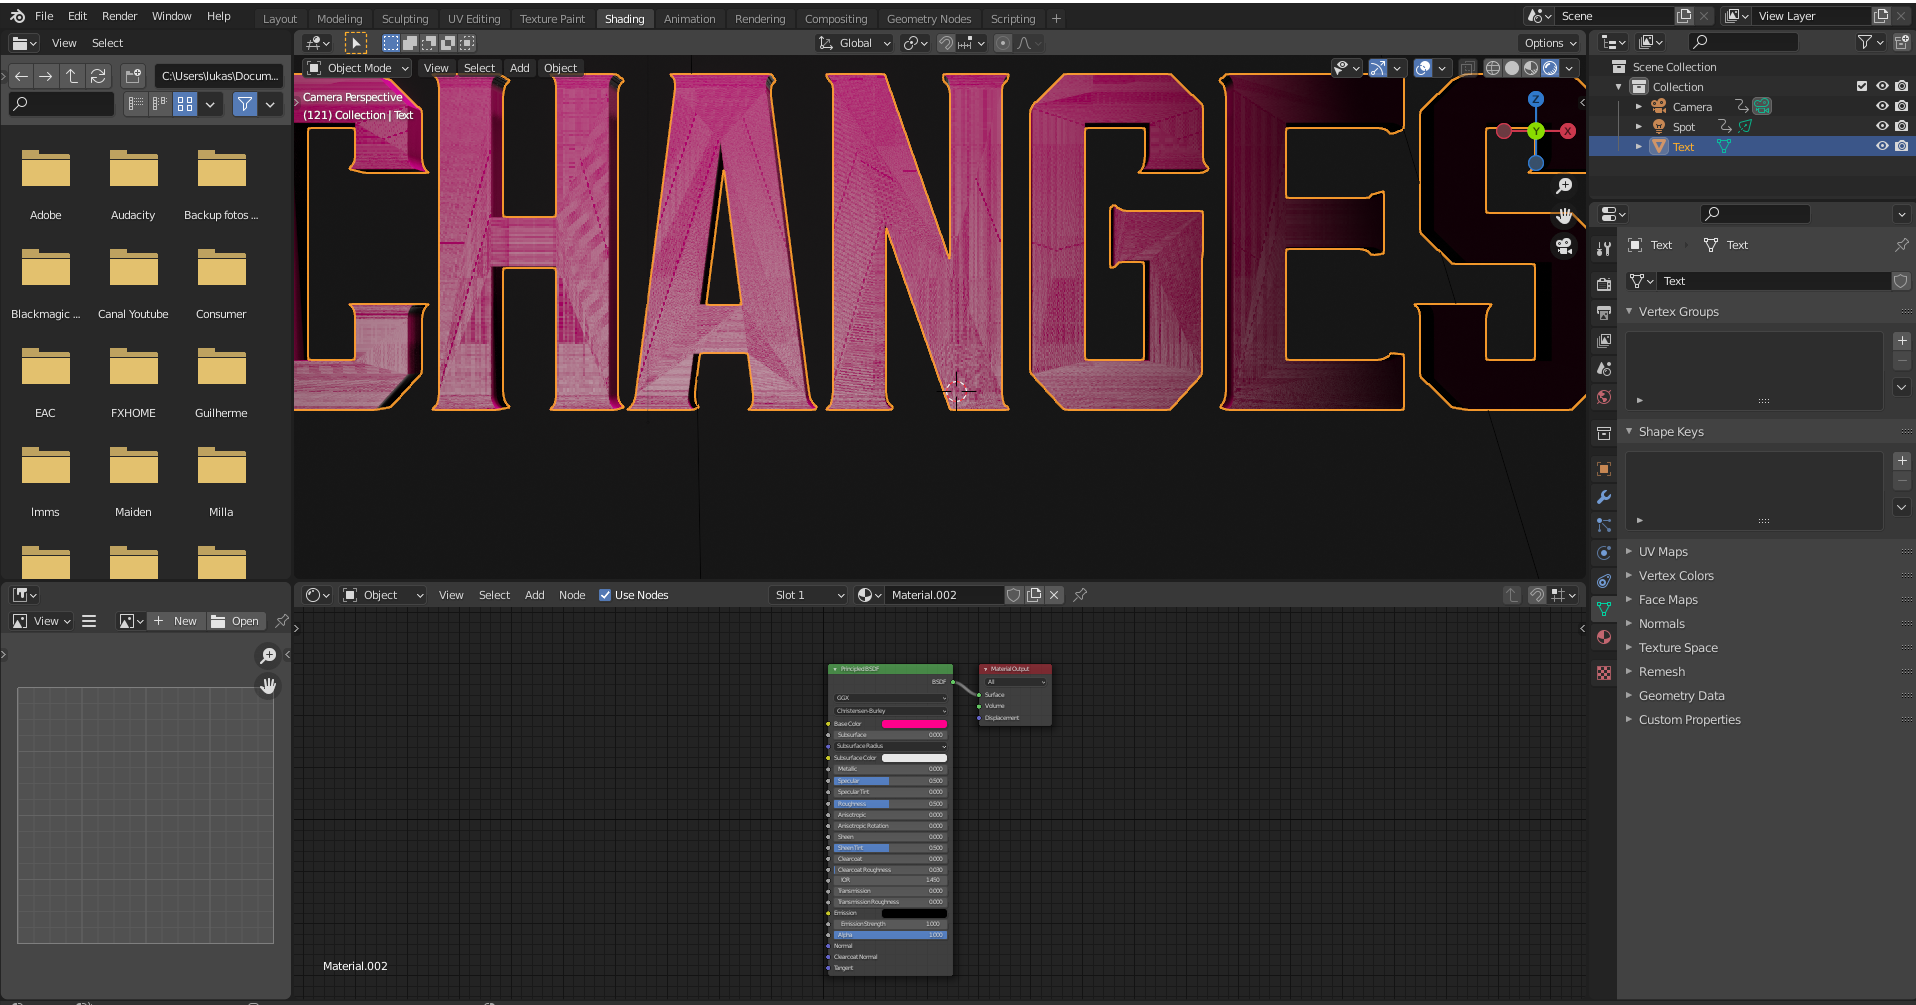Open the Render menu
Screen dimensions: 1916x1005
[119, 16]
